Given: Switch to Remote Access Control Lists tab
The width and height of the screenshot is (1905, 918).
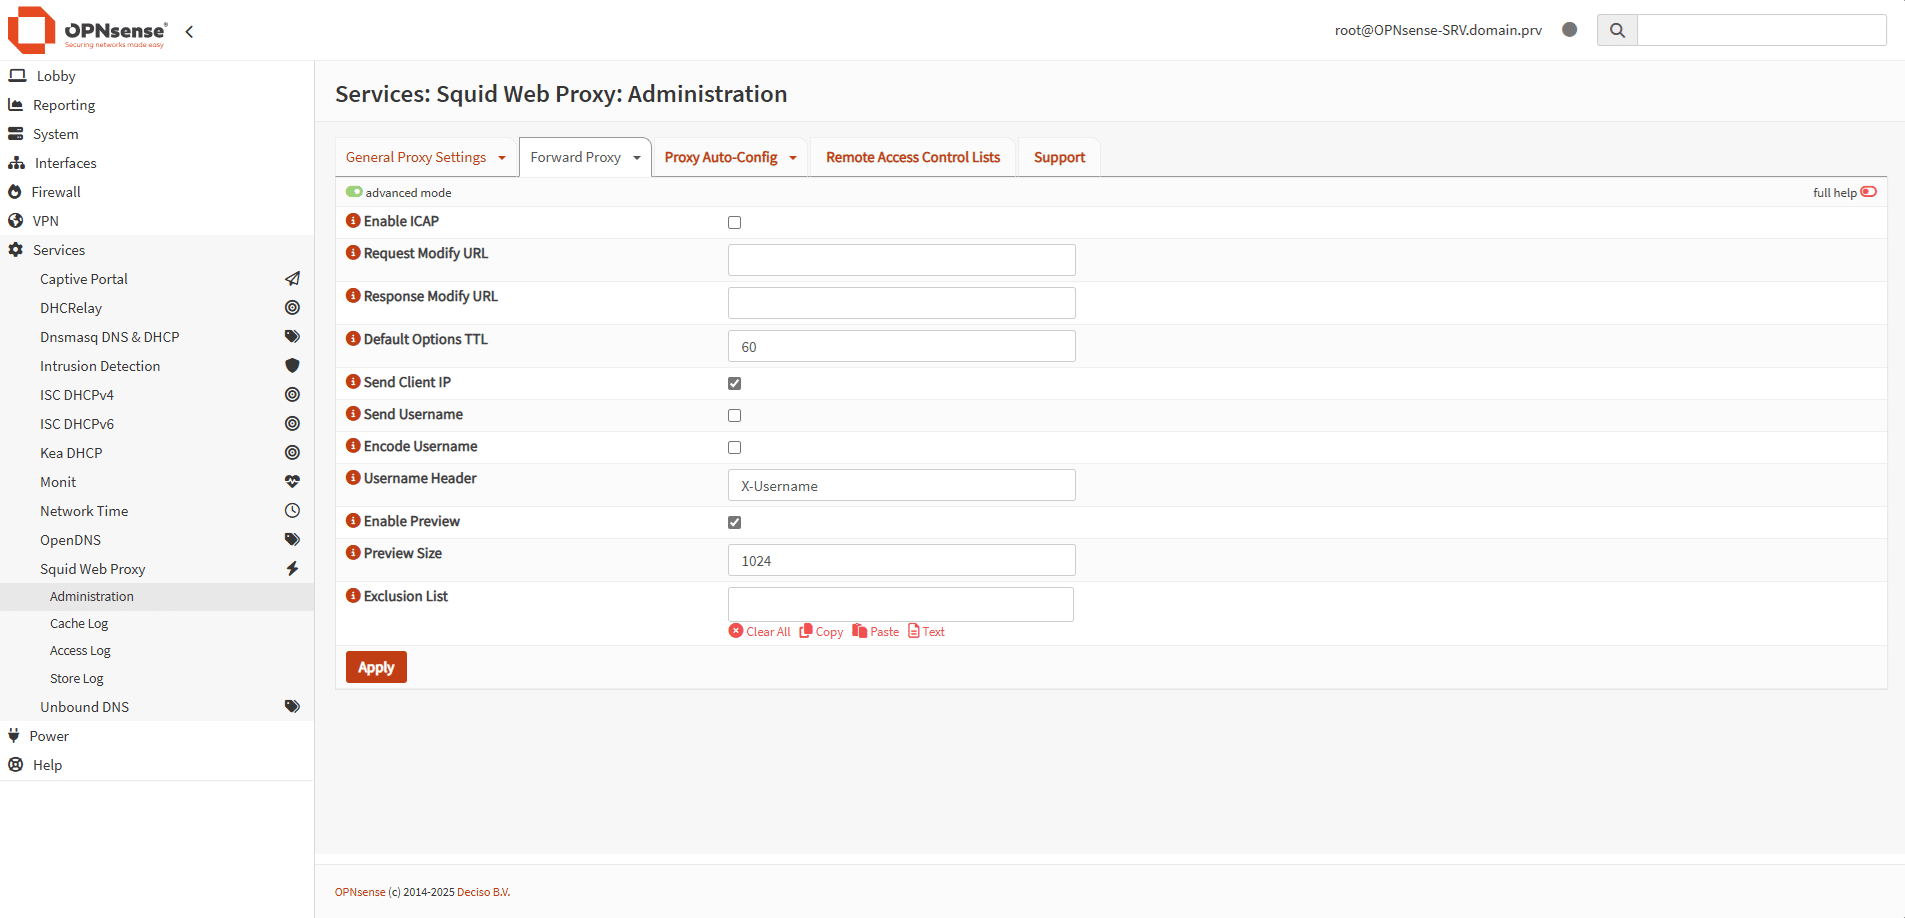Looking at the screenshot, I should [913, 158].
